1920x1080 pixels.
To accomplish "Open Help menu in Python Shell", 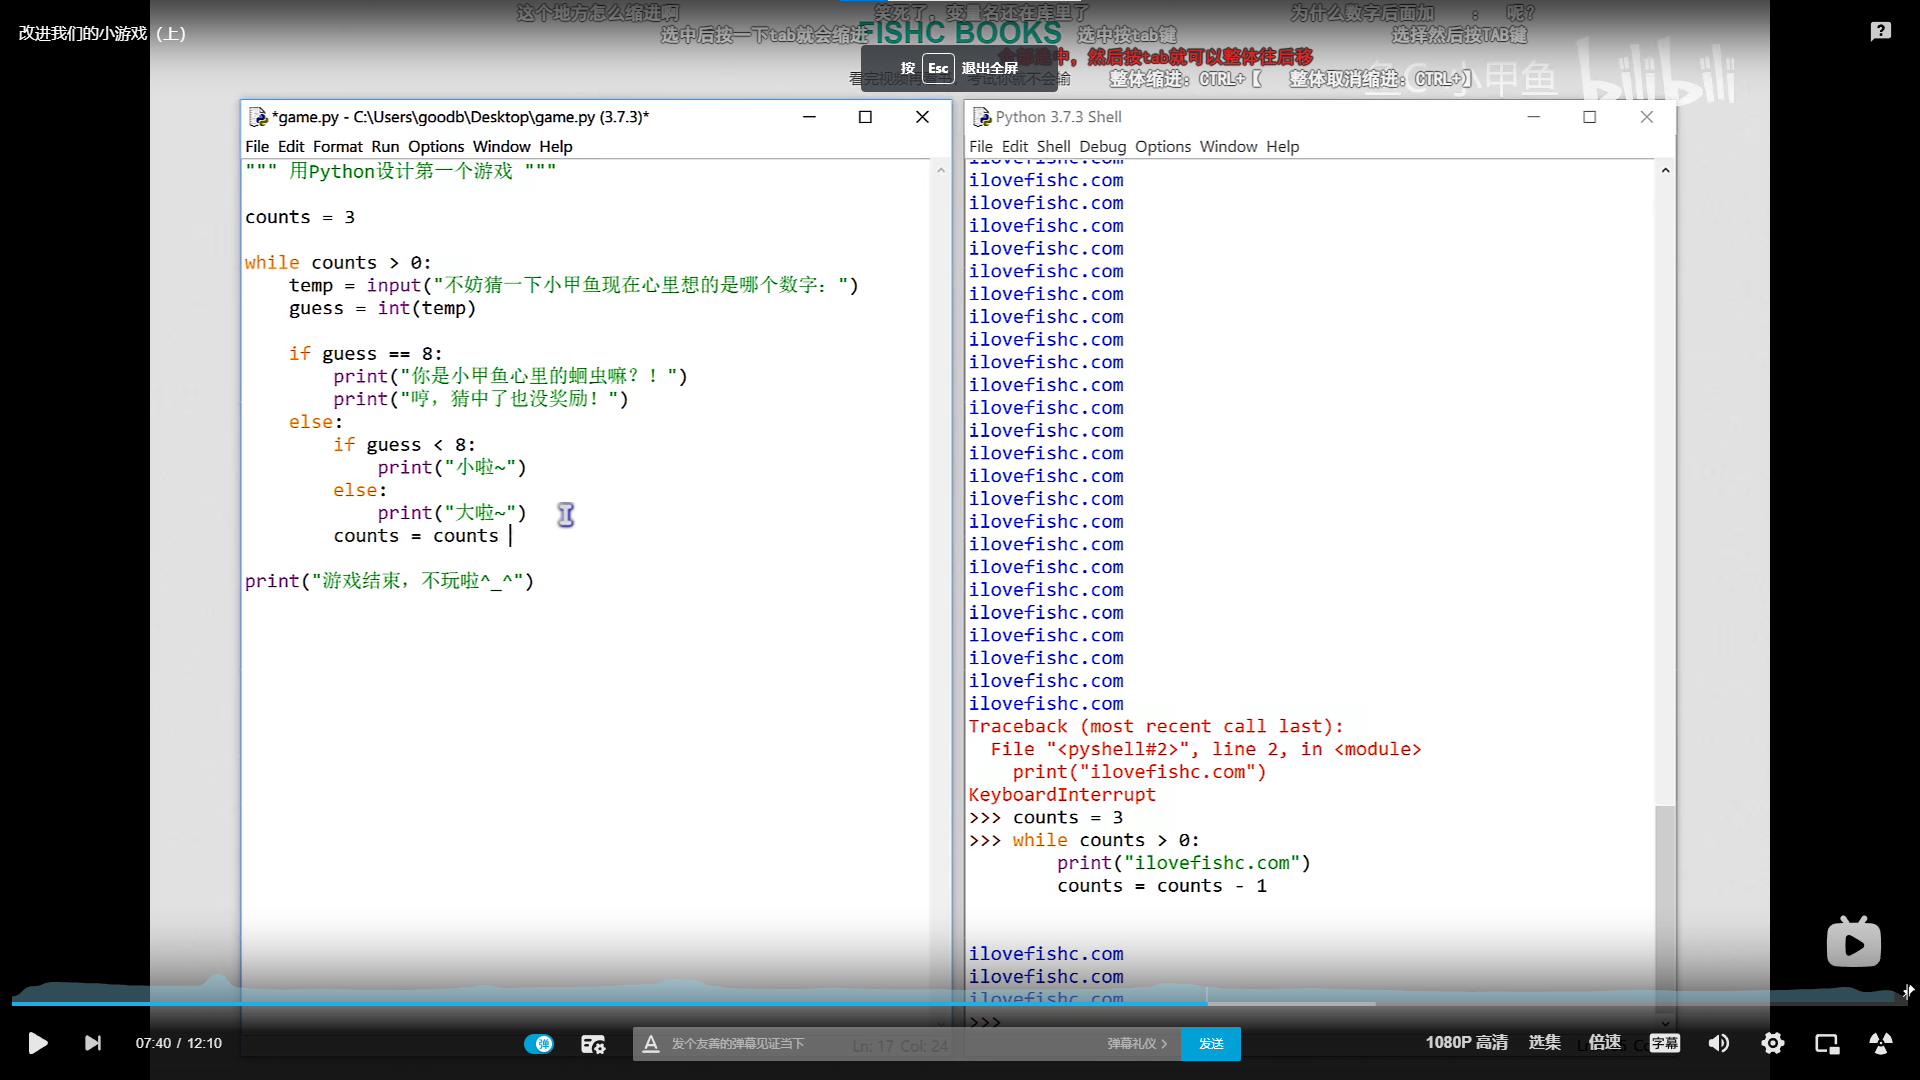I will coord(1283,146).
